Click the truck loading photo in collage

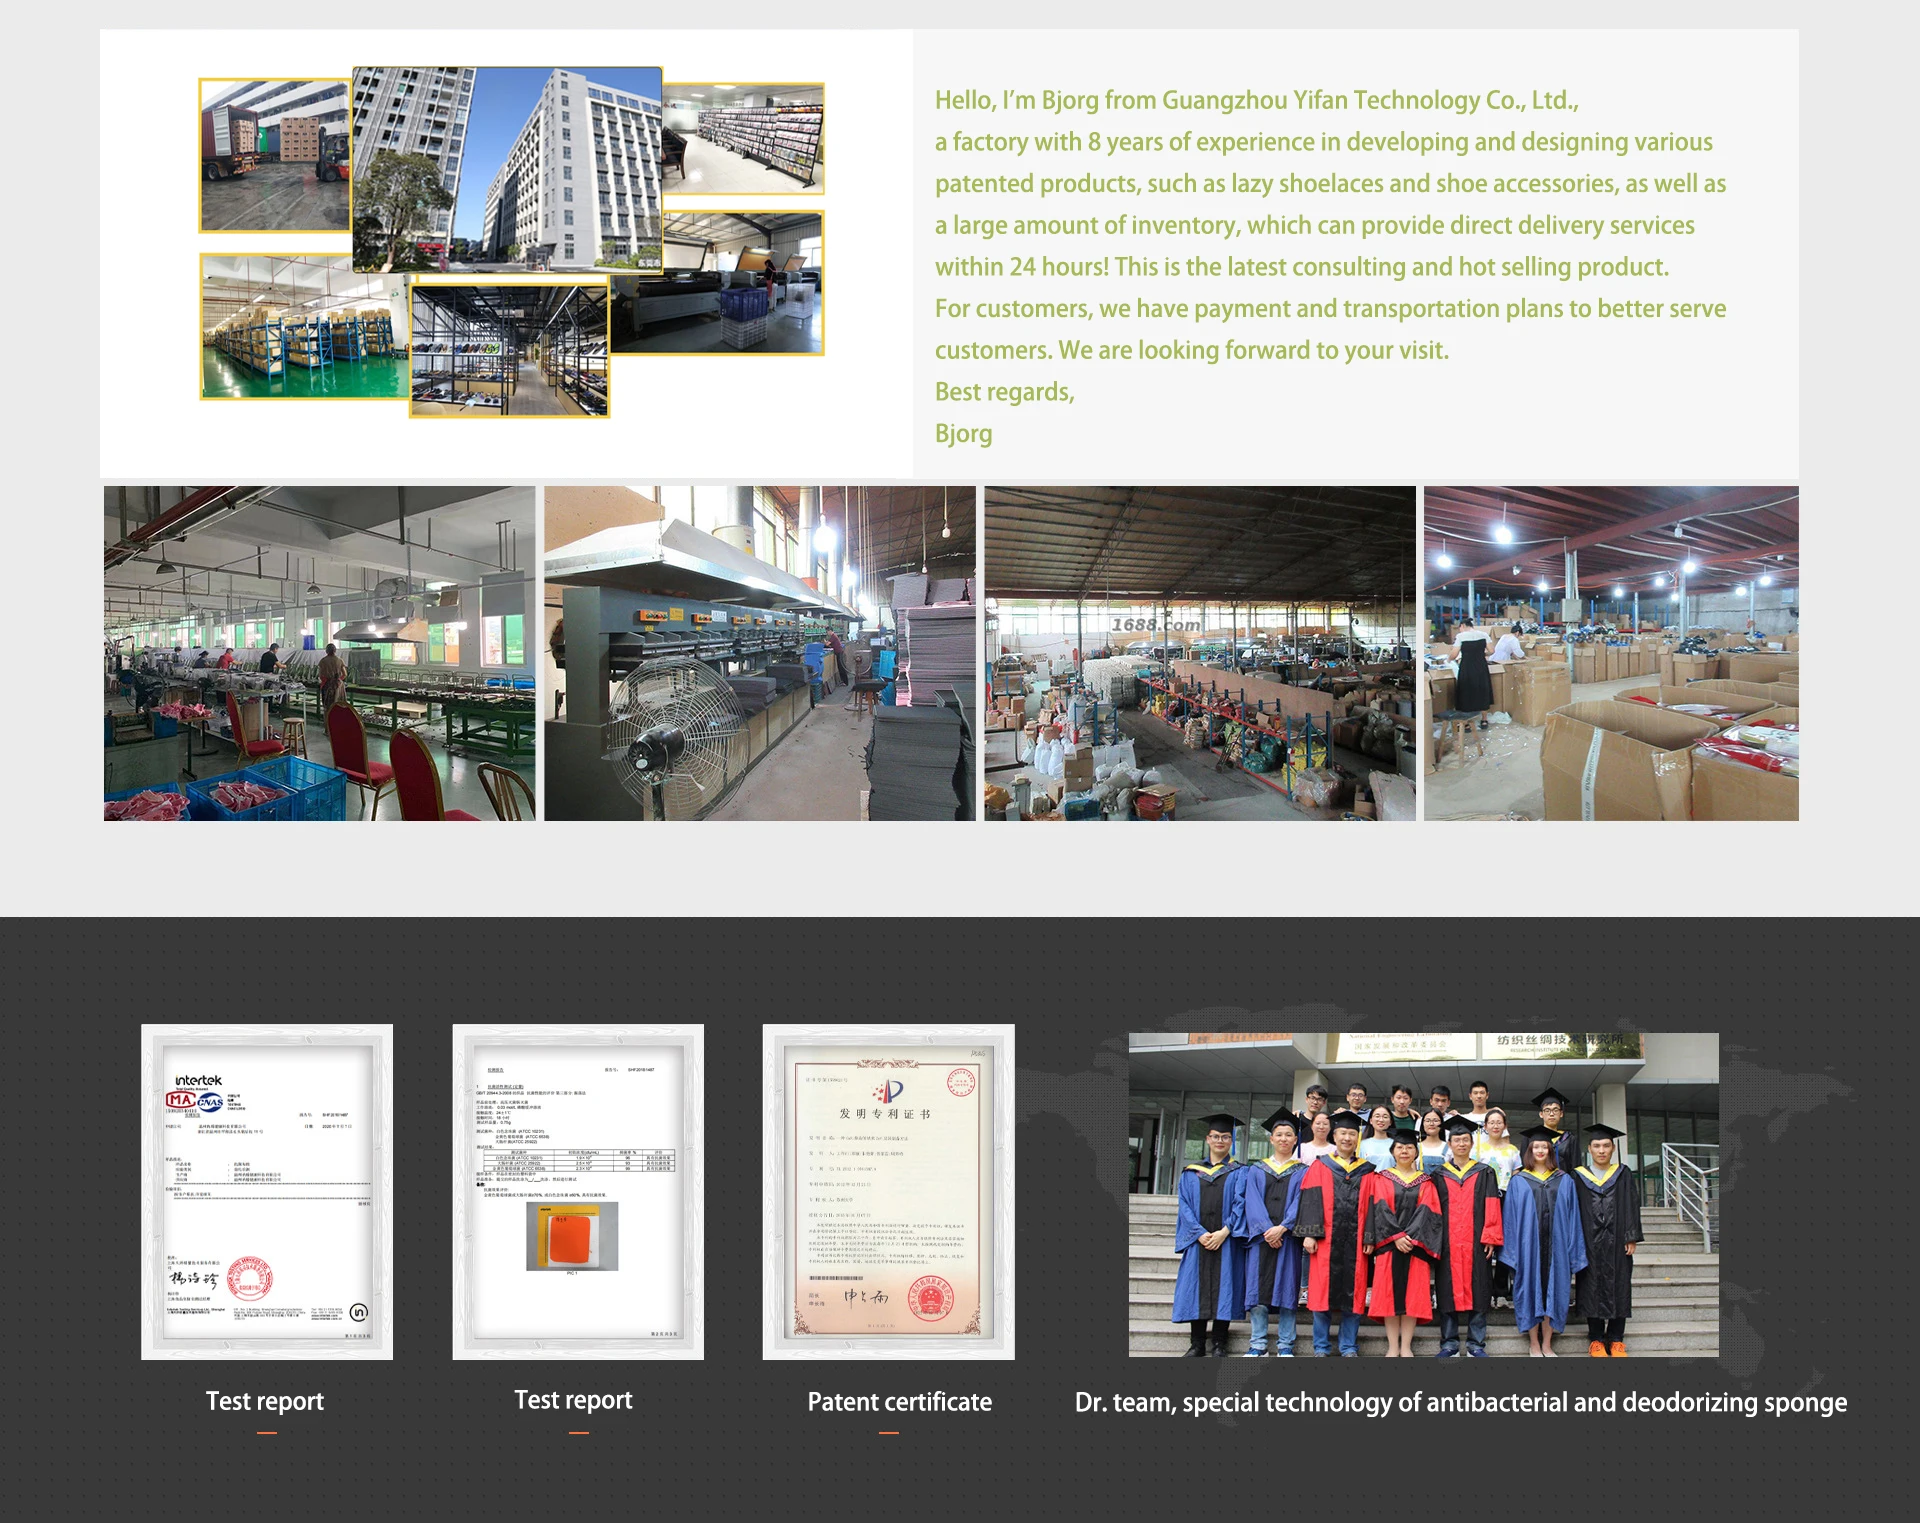[274, 155]
